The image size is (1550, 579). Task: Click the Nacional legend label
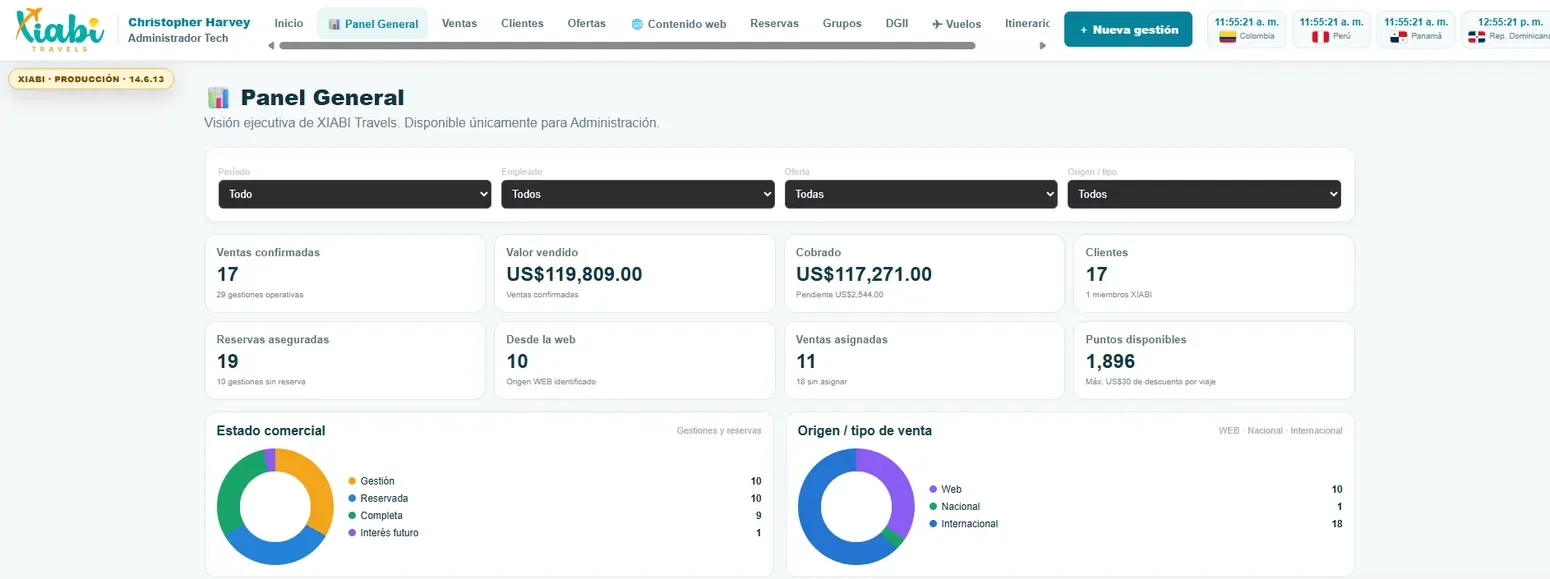click(x=961, y=507)
